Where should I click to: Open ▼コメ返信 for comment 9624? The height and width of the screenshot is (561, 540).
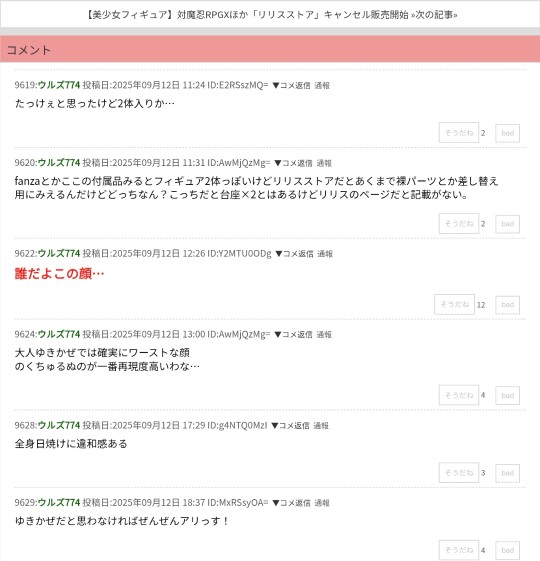[293, 334]
